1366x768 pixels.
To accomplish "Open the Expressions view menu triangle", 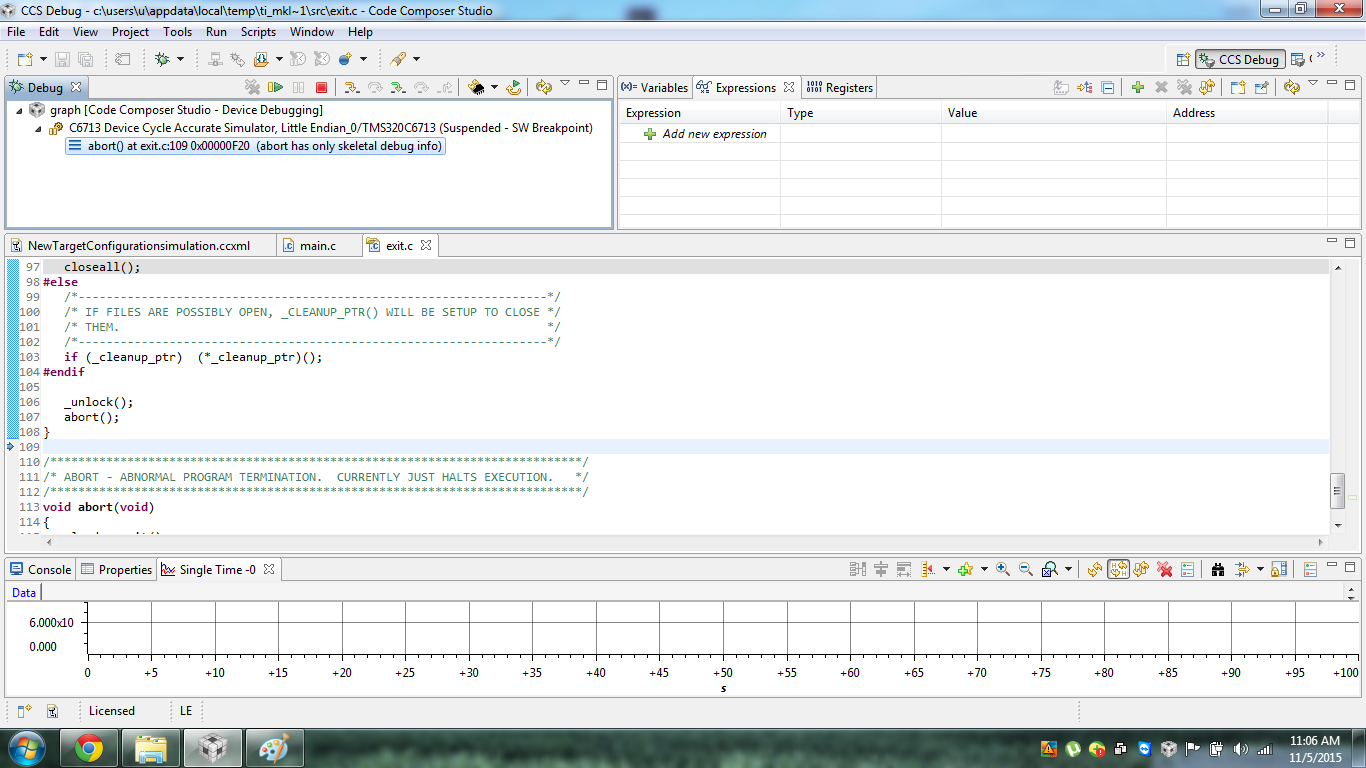I will click(x=1313, y=84).
